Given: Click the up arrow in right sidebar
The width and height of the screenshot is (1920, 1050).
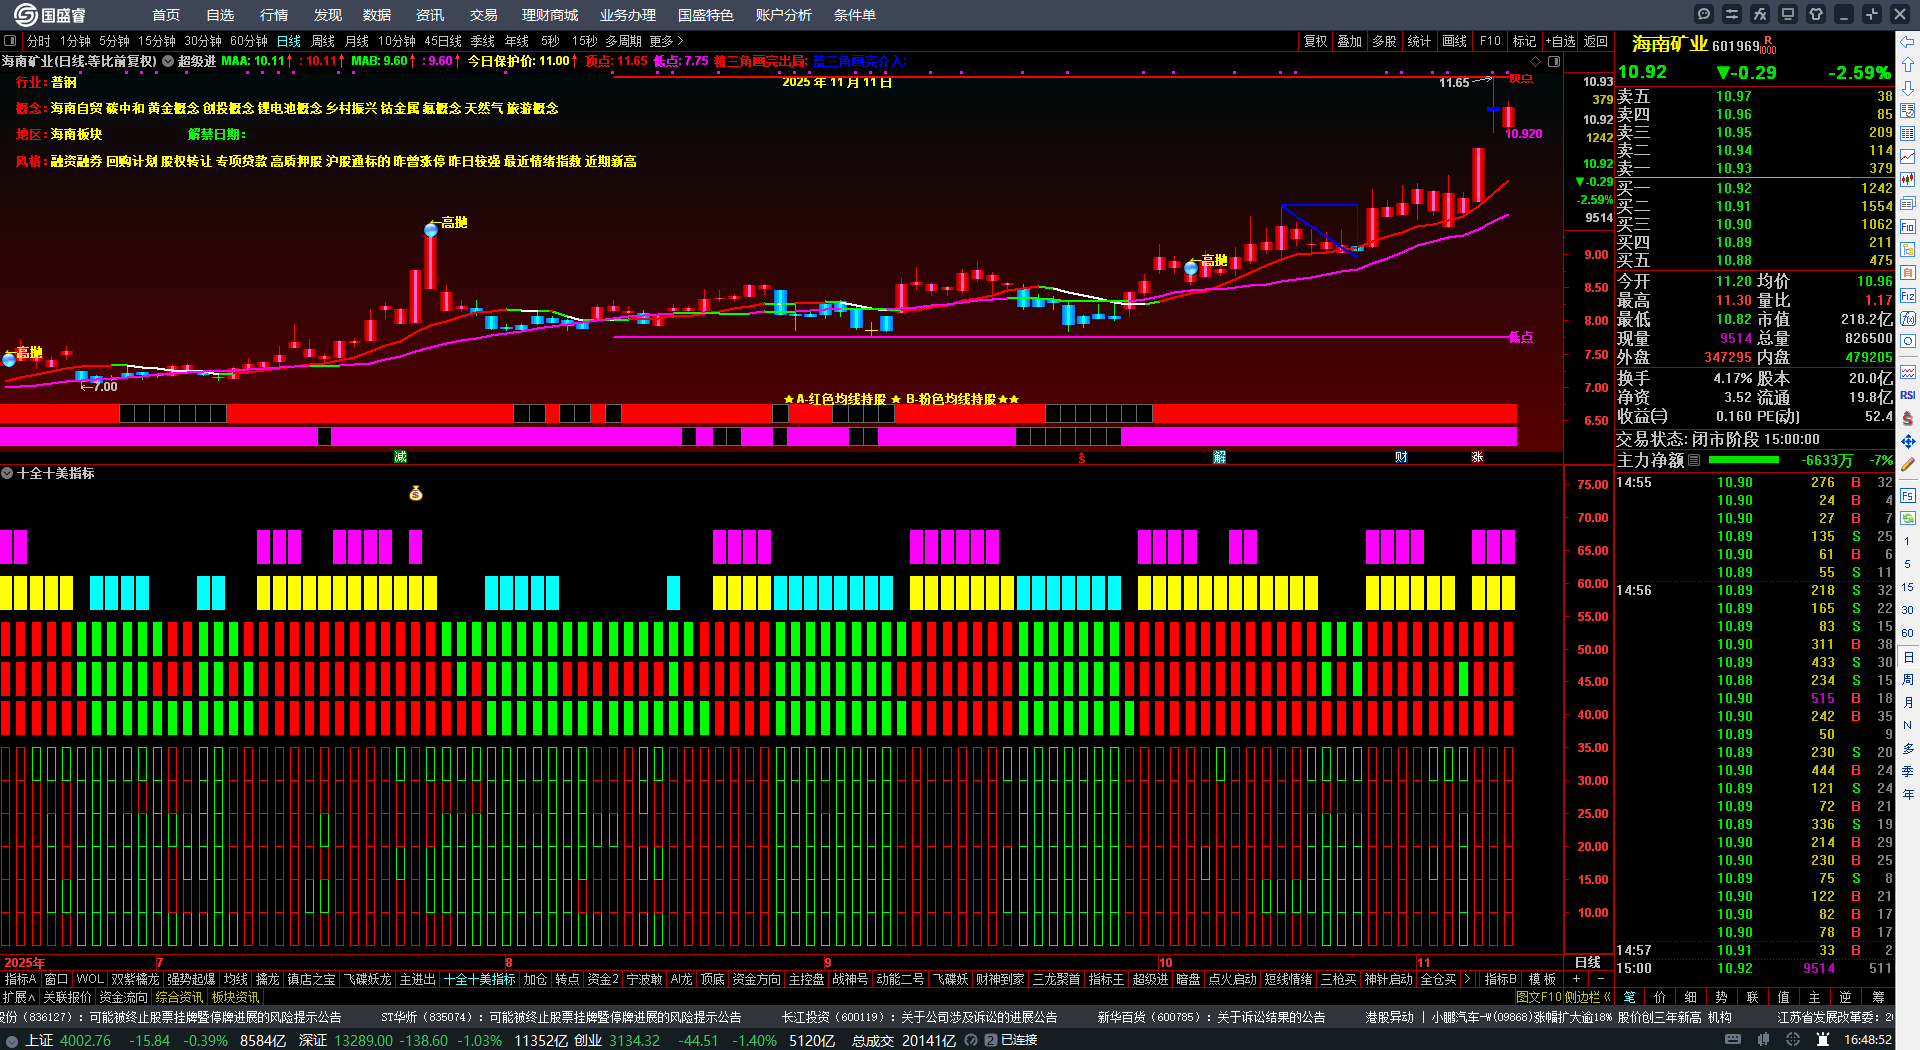Looking at the screenshot, I should click(1908, 65).
